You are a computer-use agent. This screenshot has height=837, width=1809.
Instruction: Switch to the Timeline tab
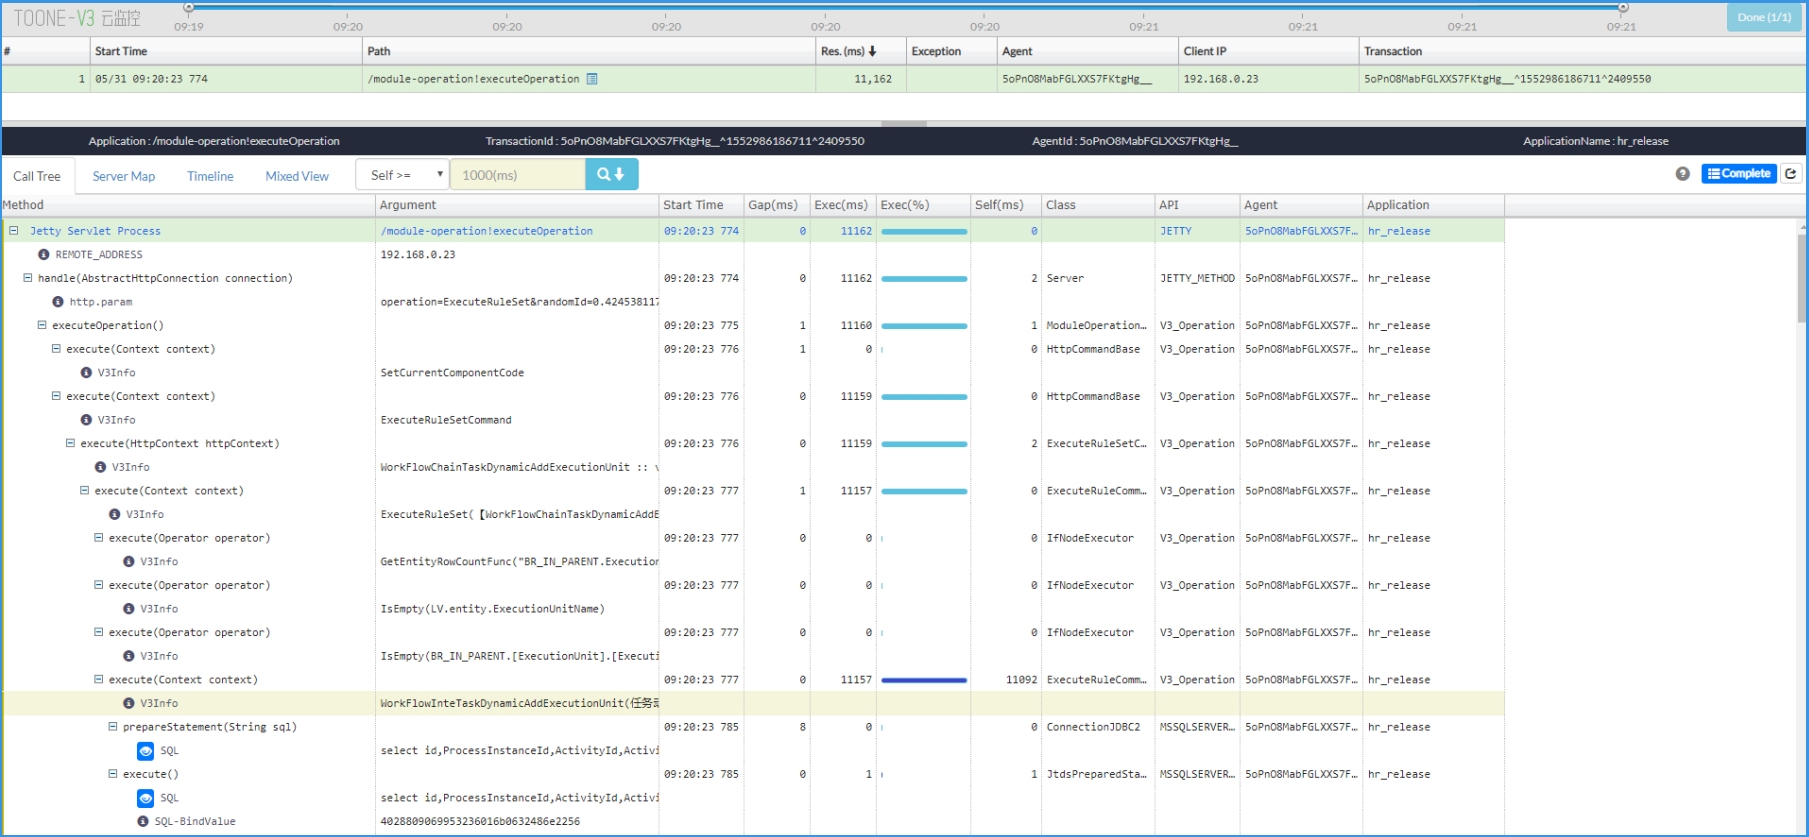tap(210, 176)
